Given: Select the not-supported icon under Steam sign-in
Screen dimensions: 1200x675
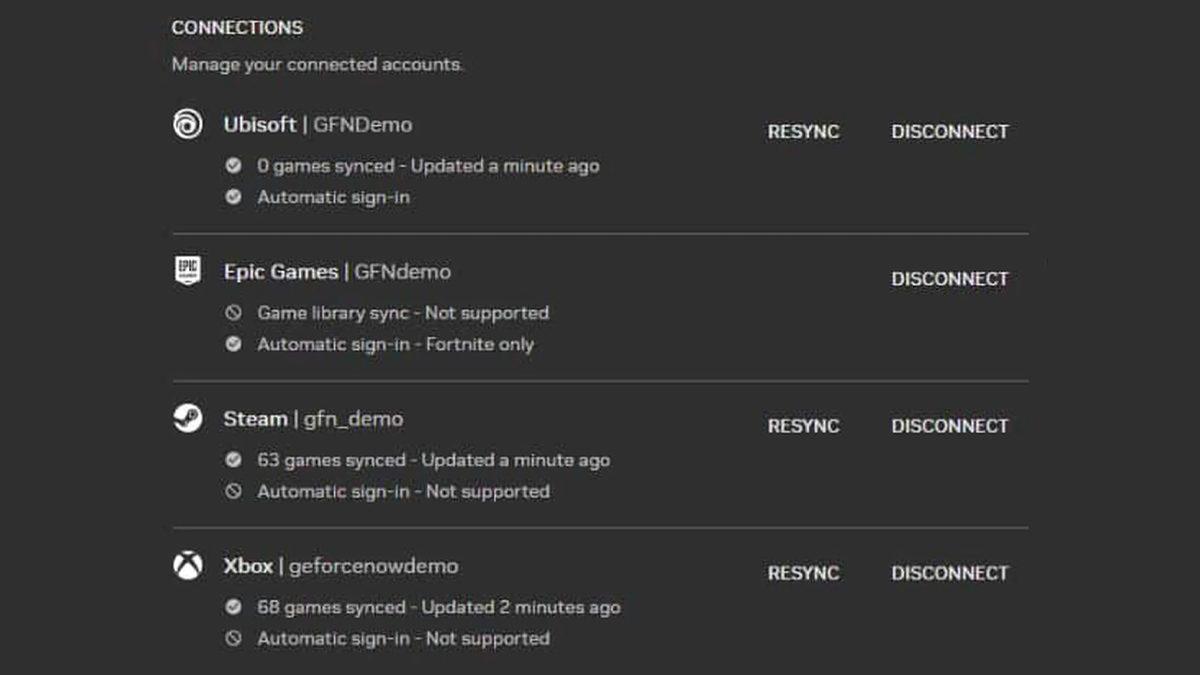Looking at the screenshot, I should 234,491.
